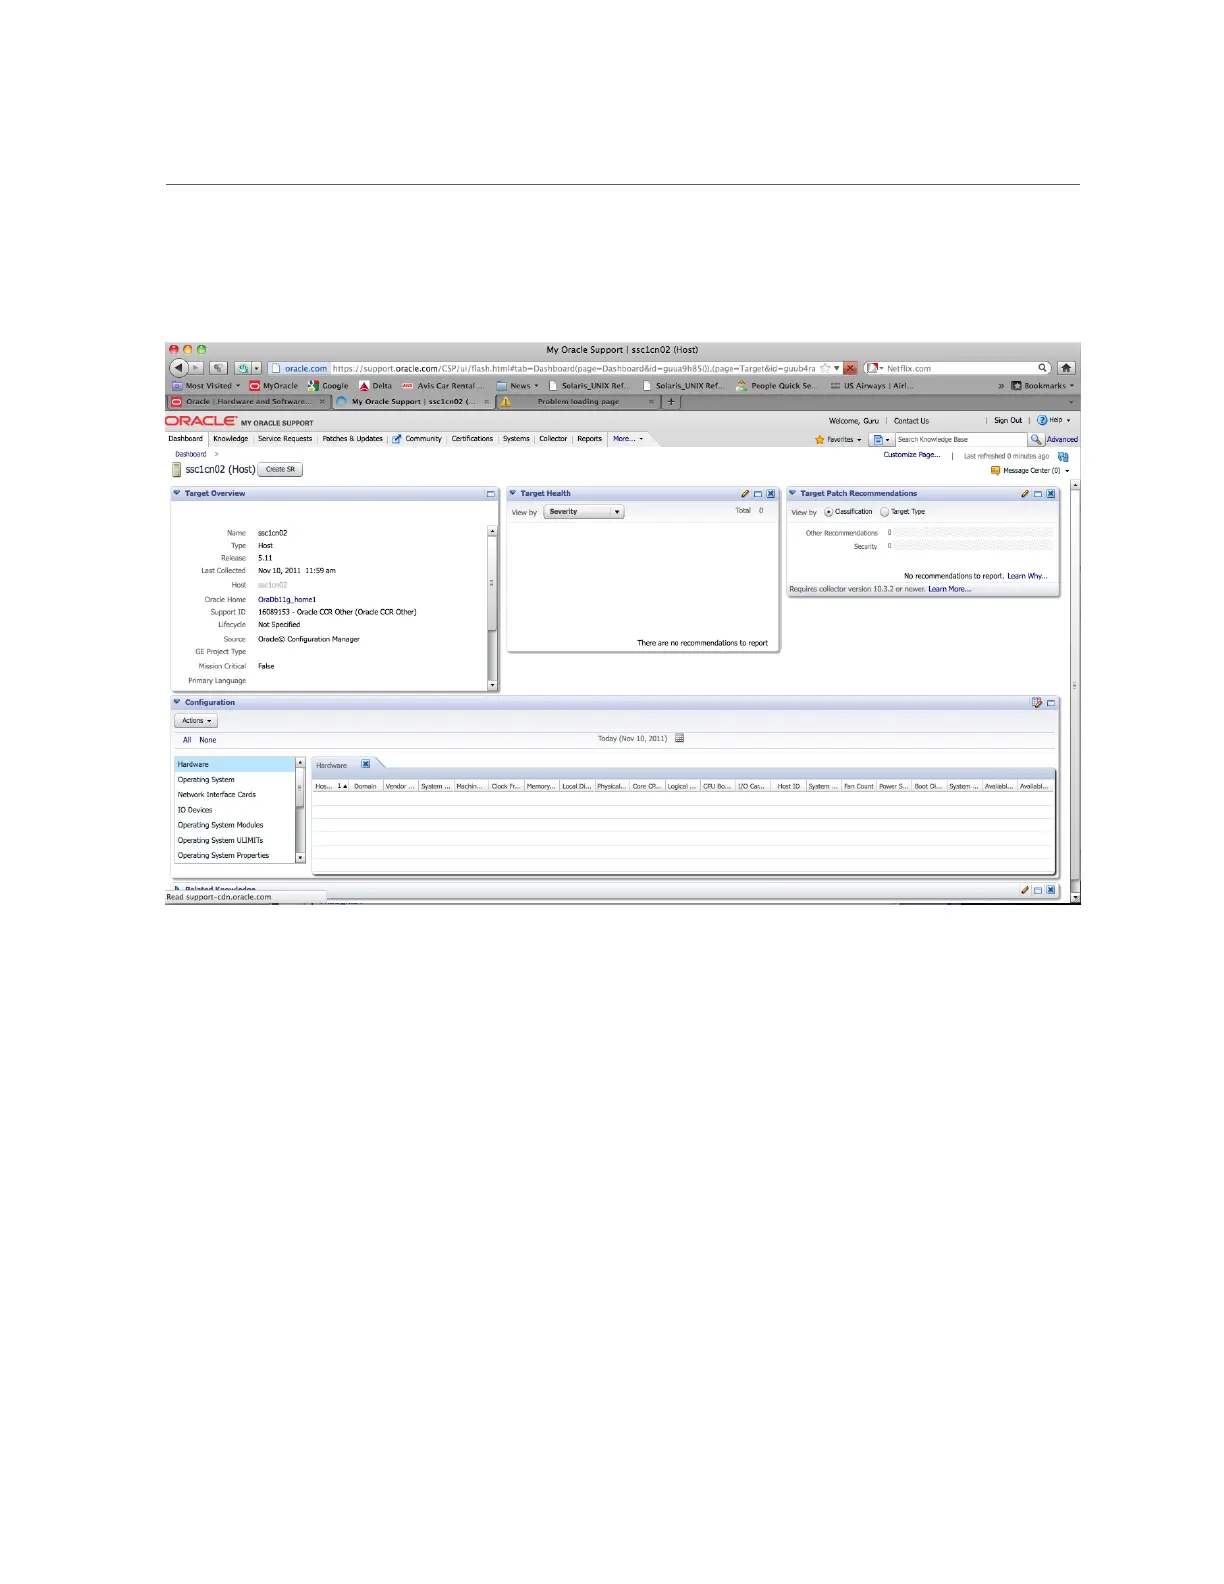Close the Target Health panel
This screenshot has height=1584, width=1224.
tap(771, 494)
